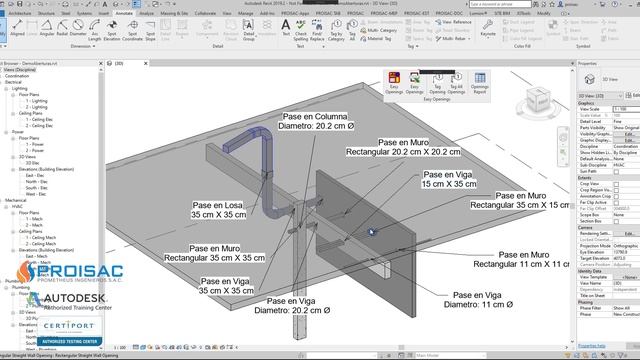Open the 3D View type selector dropdown

(600, 96)
